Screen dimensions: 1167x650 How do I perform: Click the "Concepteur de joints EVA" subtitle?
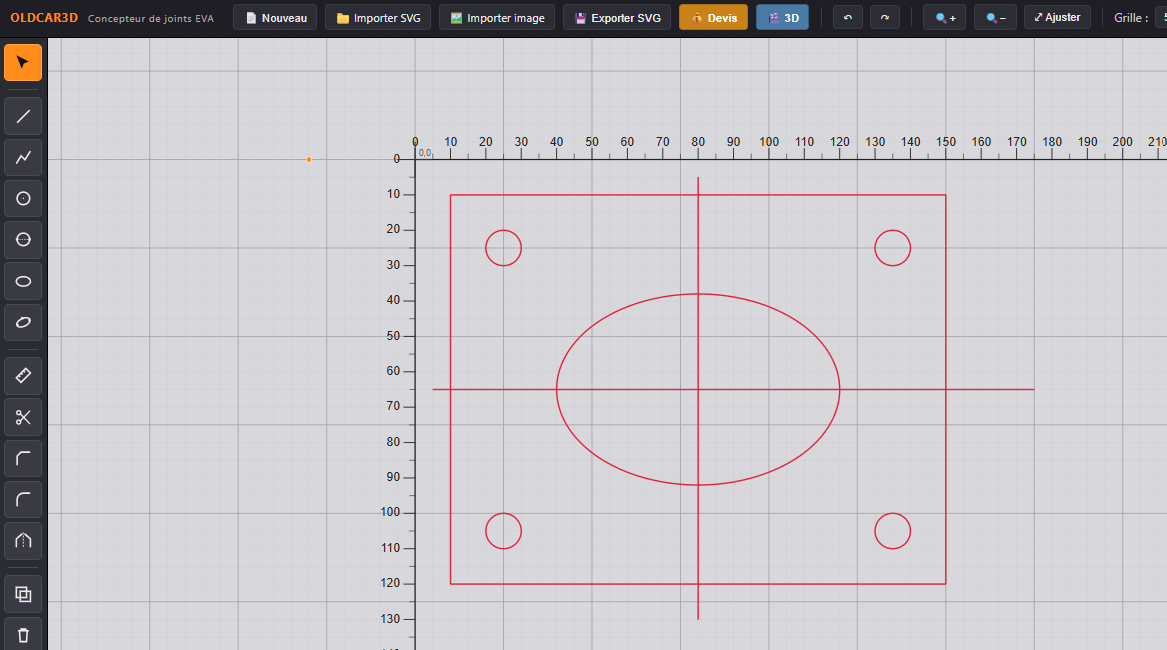point(150,18)
